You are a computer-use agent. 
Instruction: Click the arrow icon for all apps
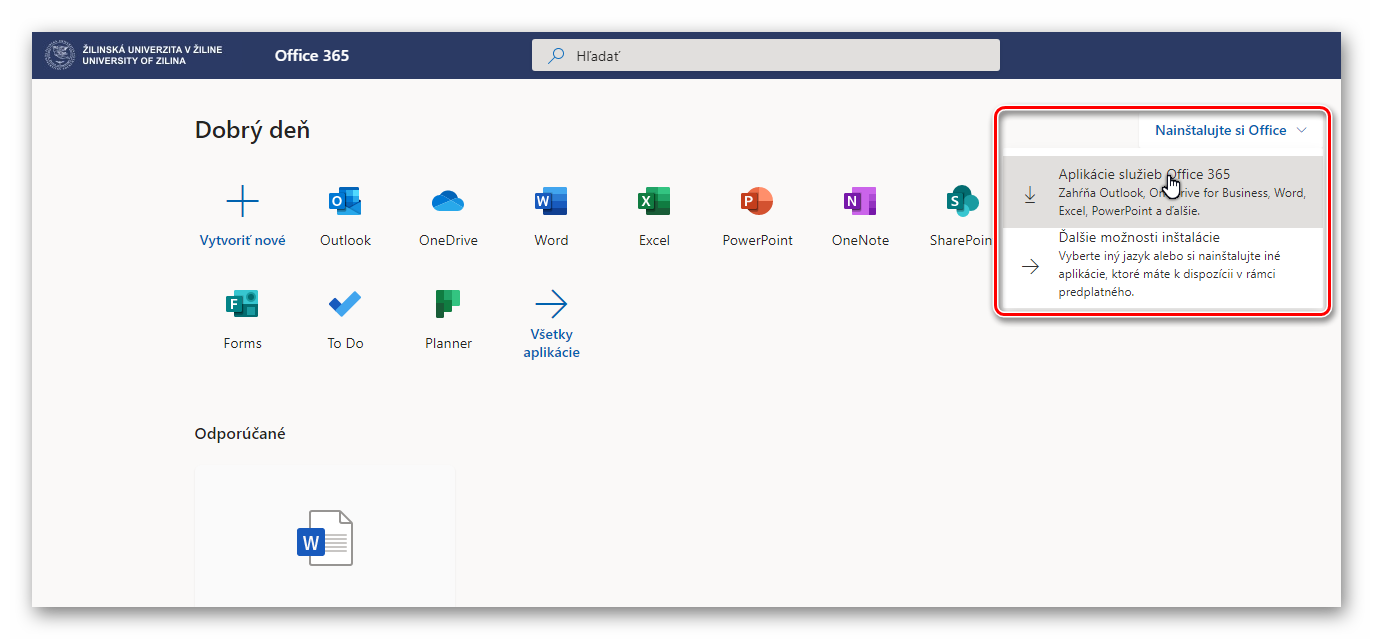551,304
